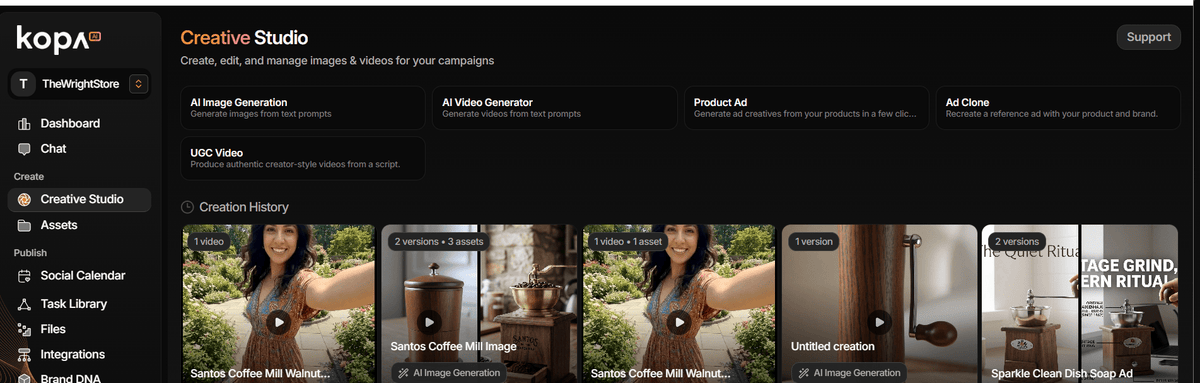Open the Sparkle Clean Dish Soap Ad thumbnail
Viewport: 1200px width, 383px height.
pyautogui.click(x=1079, y=303)
